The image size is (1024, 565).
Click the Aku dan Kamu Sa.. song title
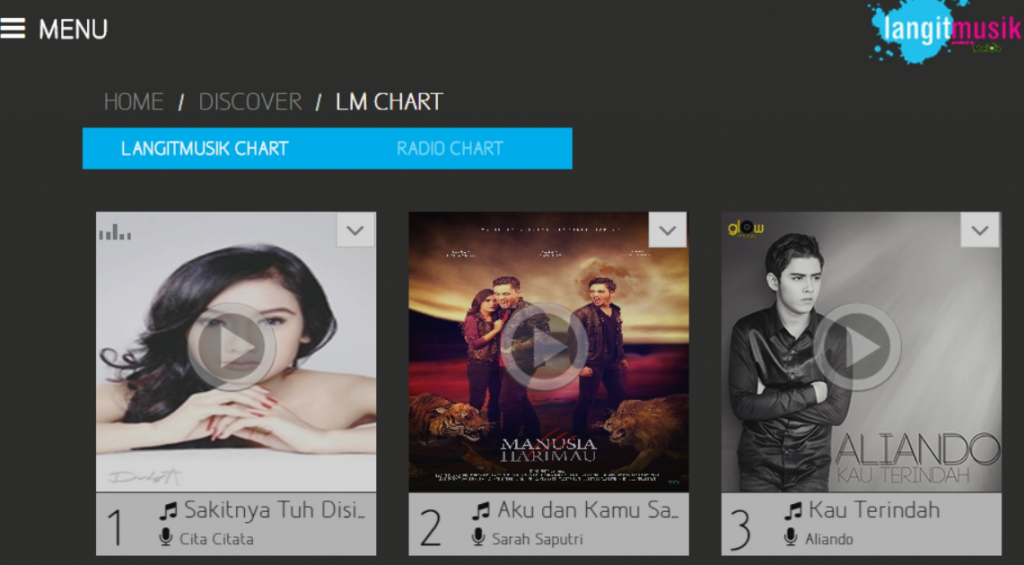coord(588,510)
